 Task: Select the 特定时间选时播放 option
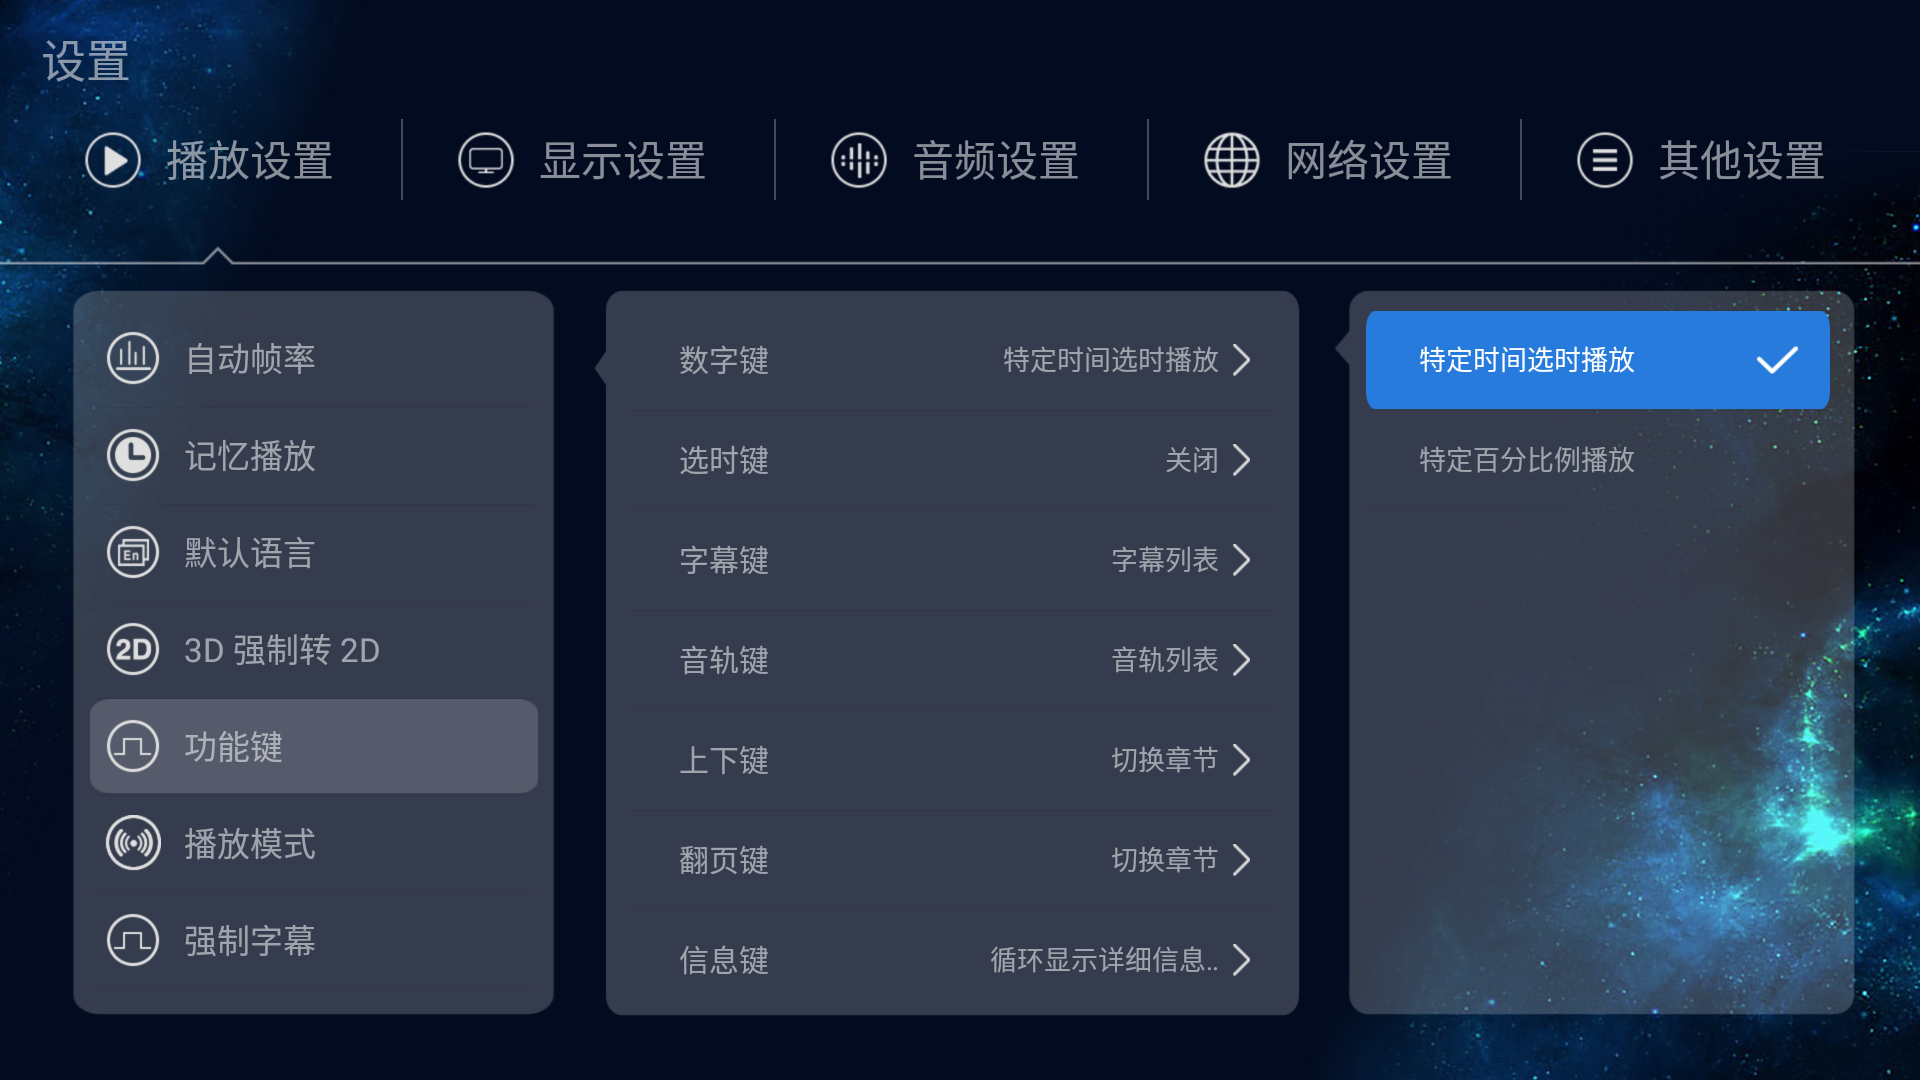point(1597,360)
